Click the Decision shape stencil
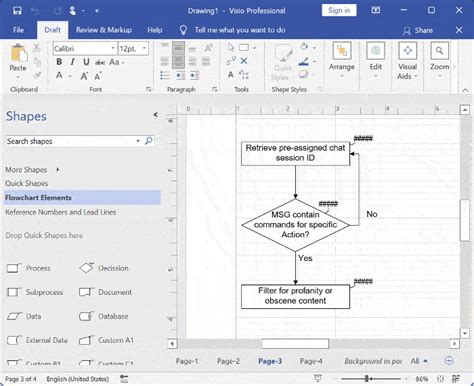Image resolution: width=474 pixels, height=386 pixels. click(x=104, y=268)
